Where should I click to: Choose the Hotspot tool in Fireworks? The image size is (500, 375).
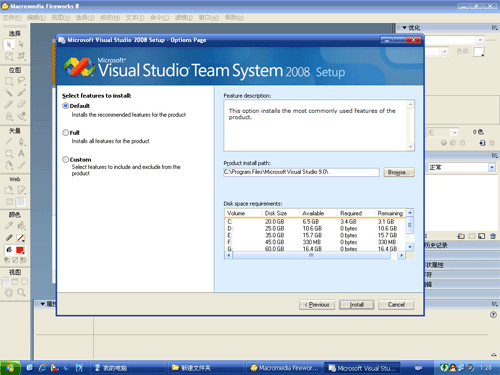click(9, 190)
